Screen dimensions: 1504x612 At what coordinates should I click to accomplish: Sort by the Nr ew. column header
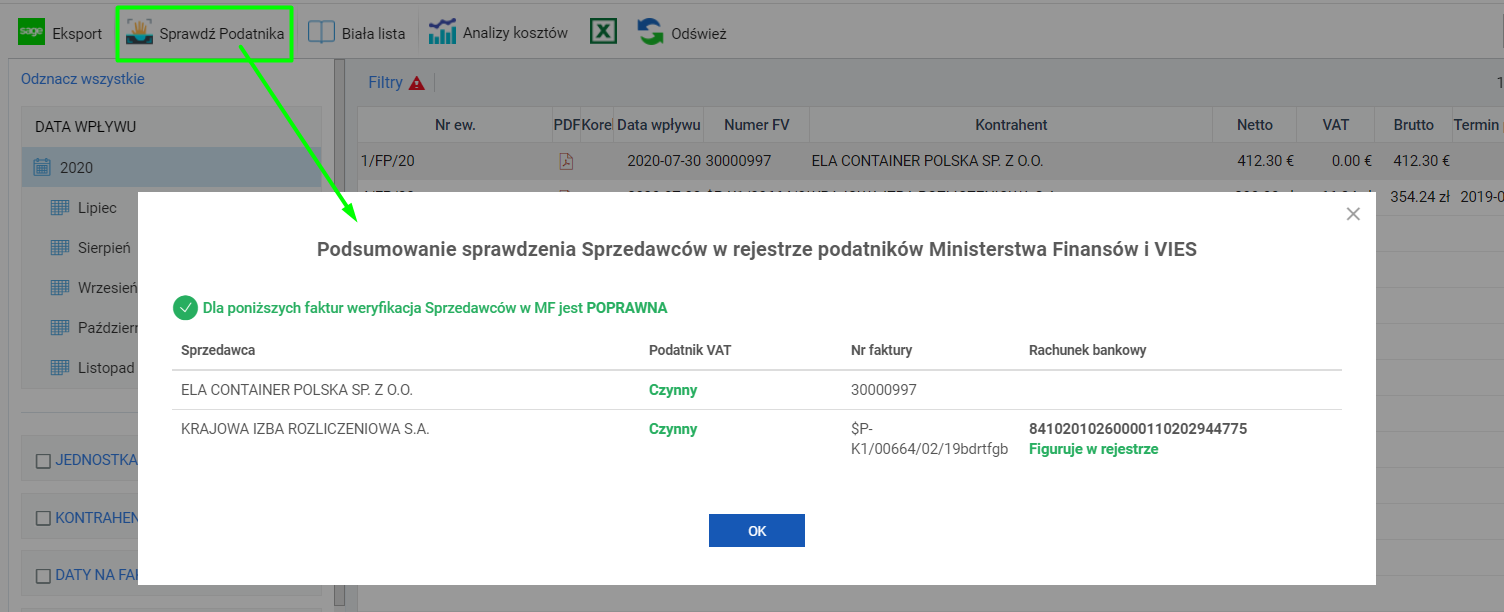click(455, 125)
